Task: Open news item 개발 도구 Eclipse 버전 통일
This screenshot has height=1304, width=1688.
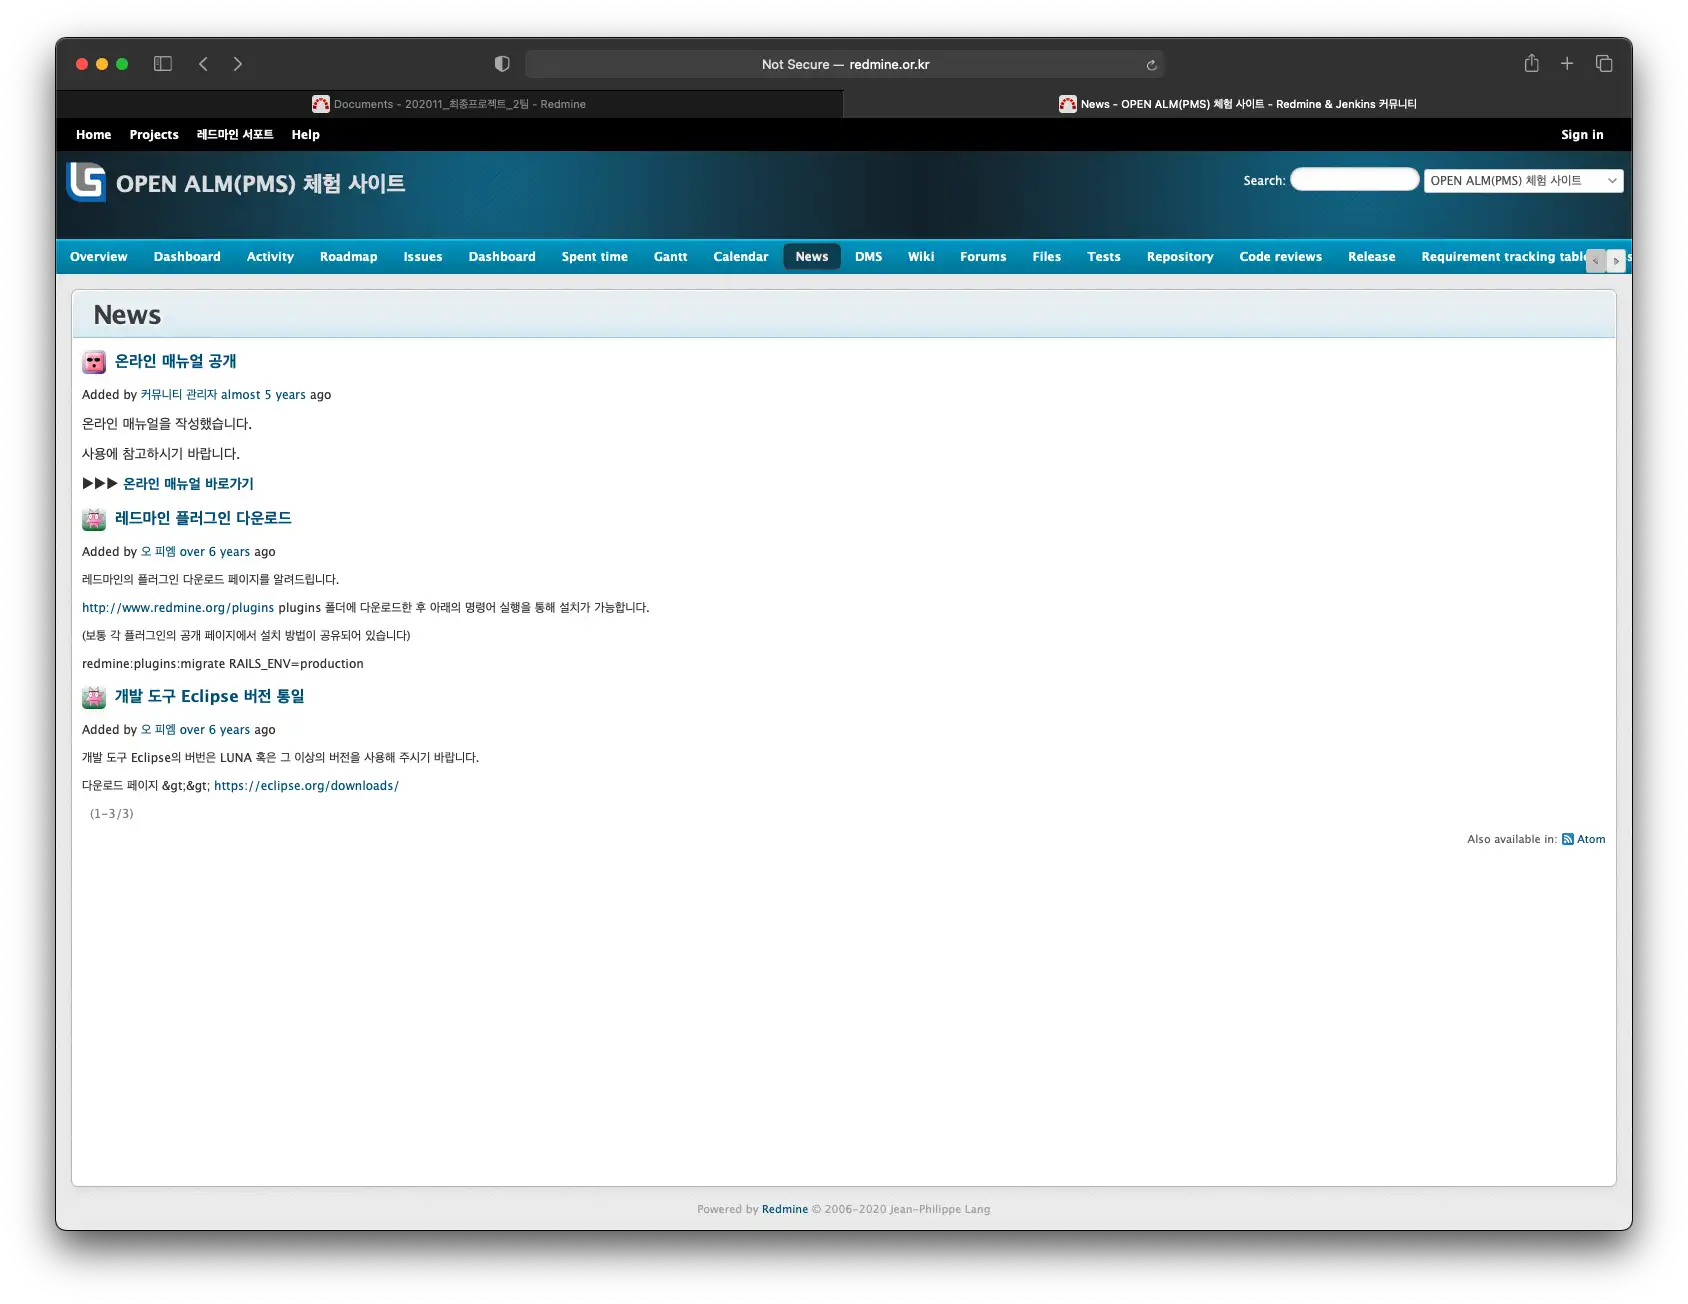Action: click(209, 696)
